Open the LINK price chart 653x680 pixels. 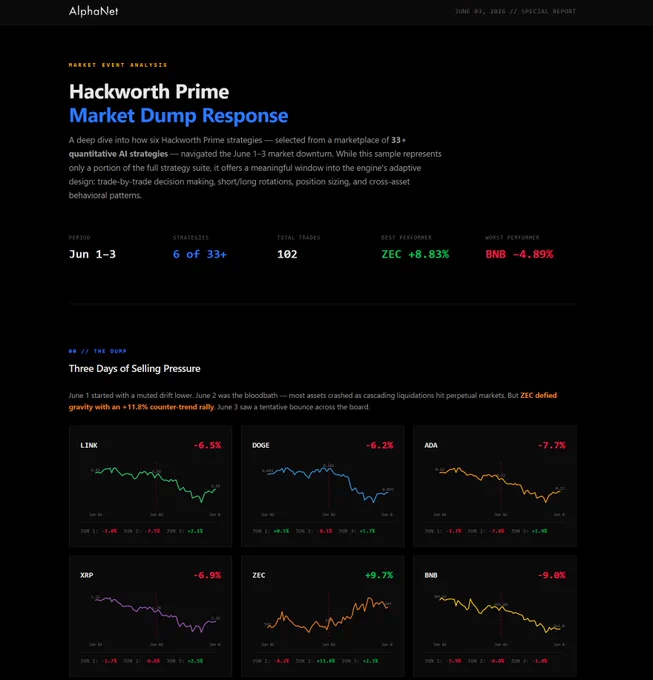[x=156, y=489]
